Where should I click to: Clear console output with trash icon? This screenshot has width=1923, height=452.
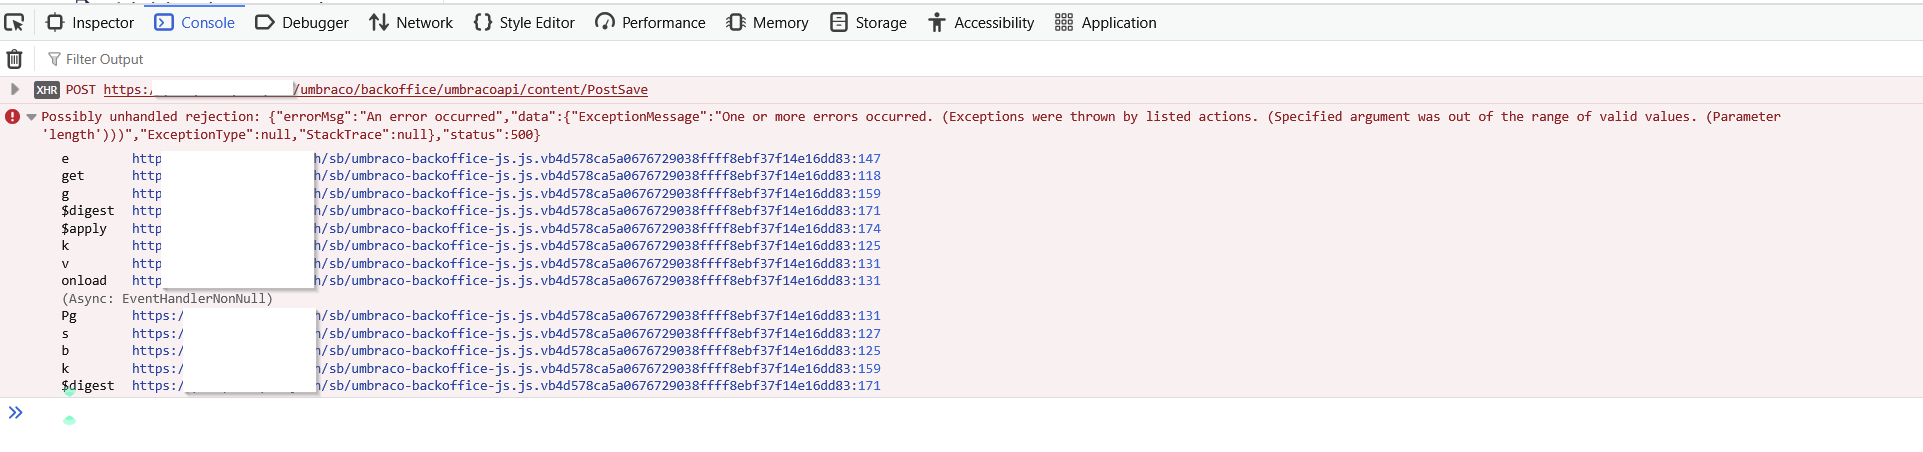pos(14,59)
